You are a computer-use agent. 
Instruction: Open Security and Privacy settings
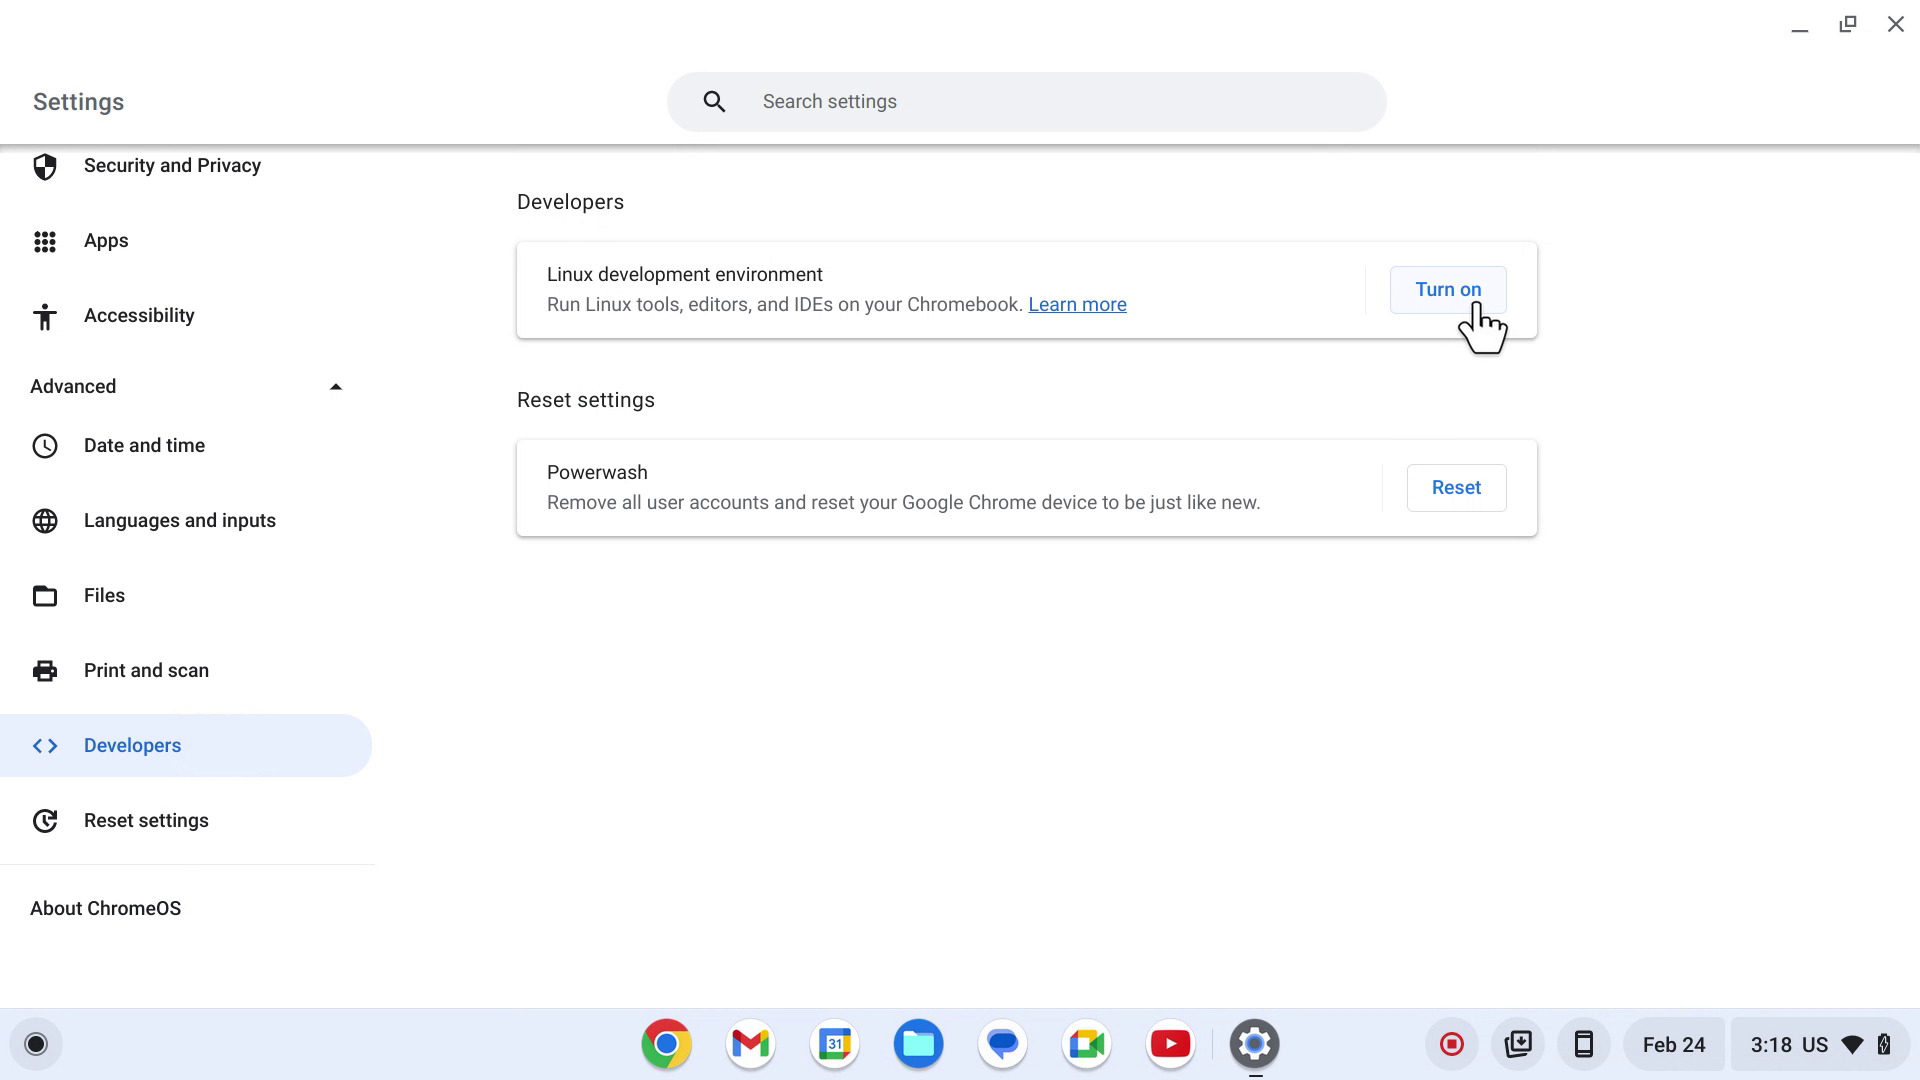tap(187, 166)
